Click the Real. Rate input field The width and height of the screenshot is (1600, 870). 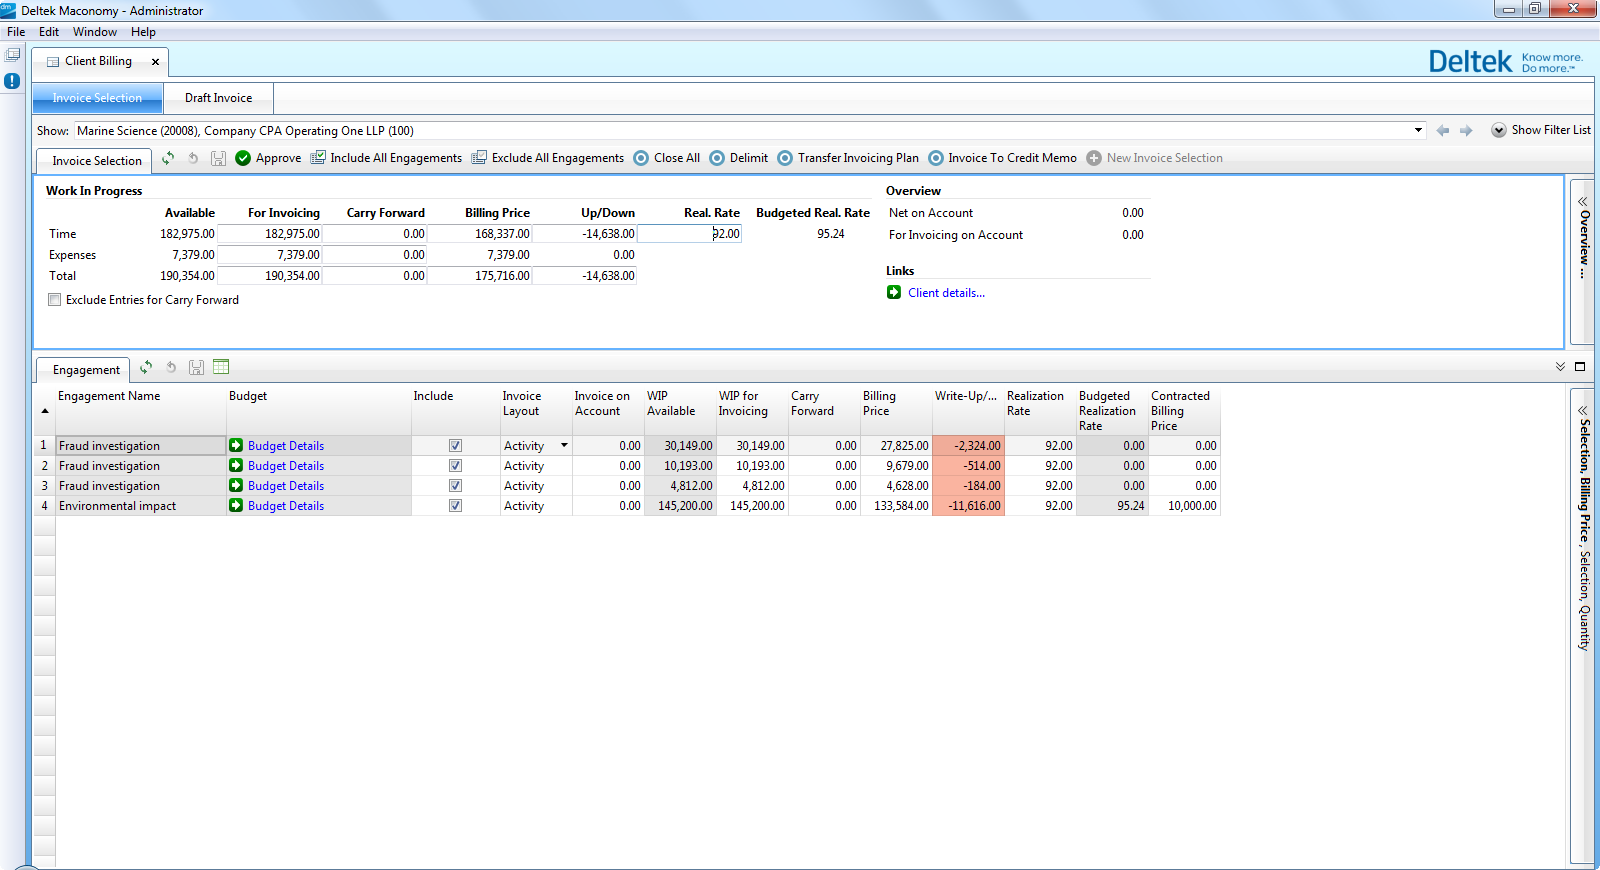[690, 234]
